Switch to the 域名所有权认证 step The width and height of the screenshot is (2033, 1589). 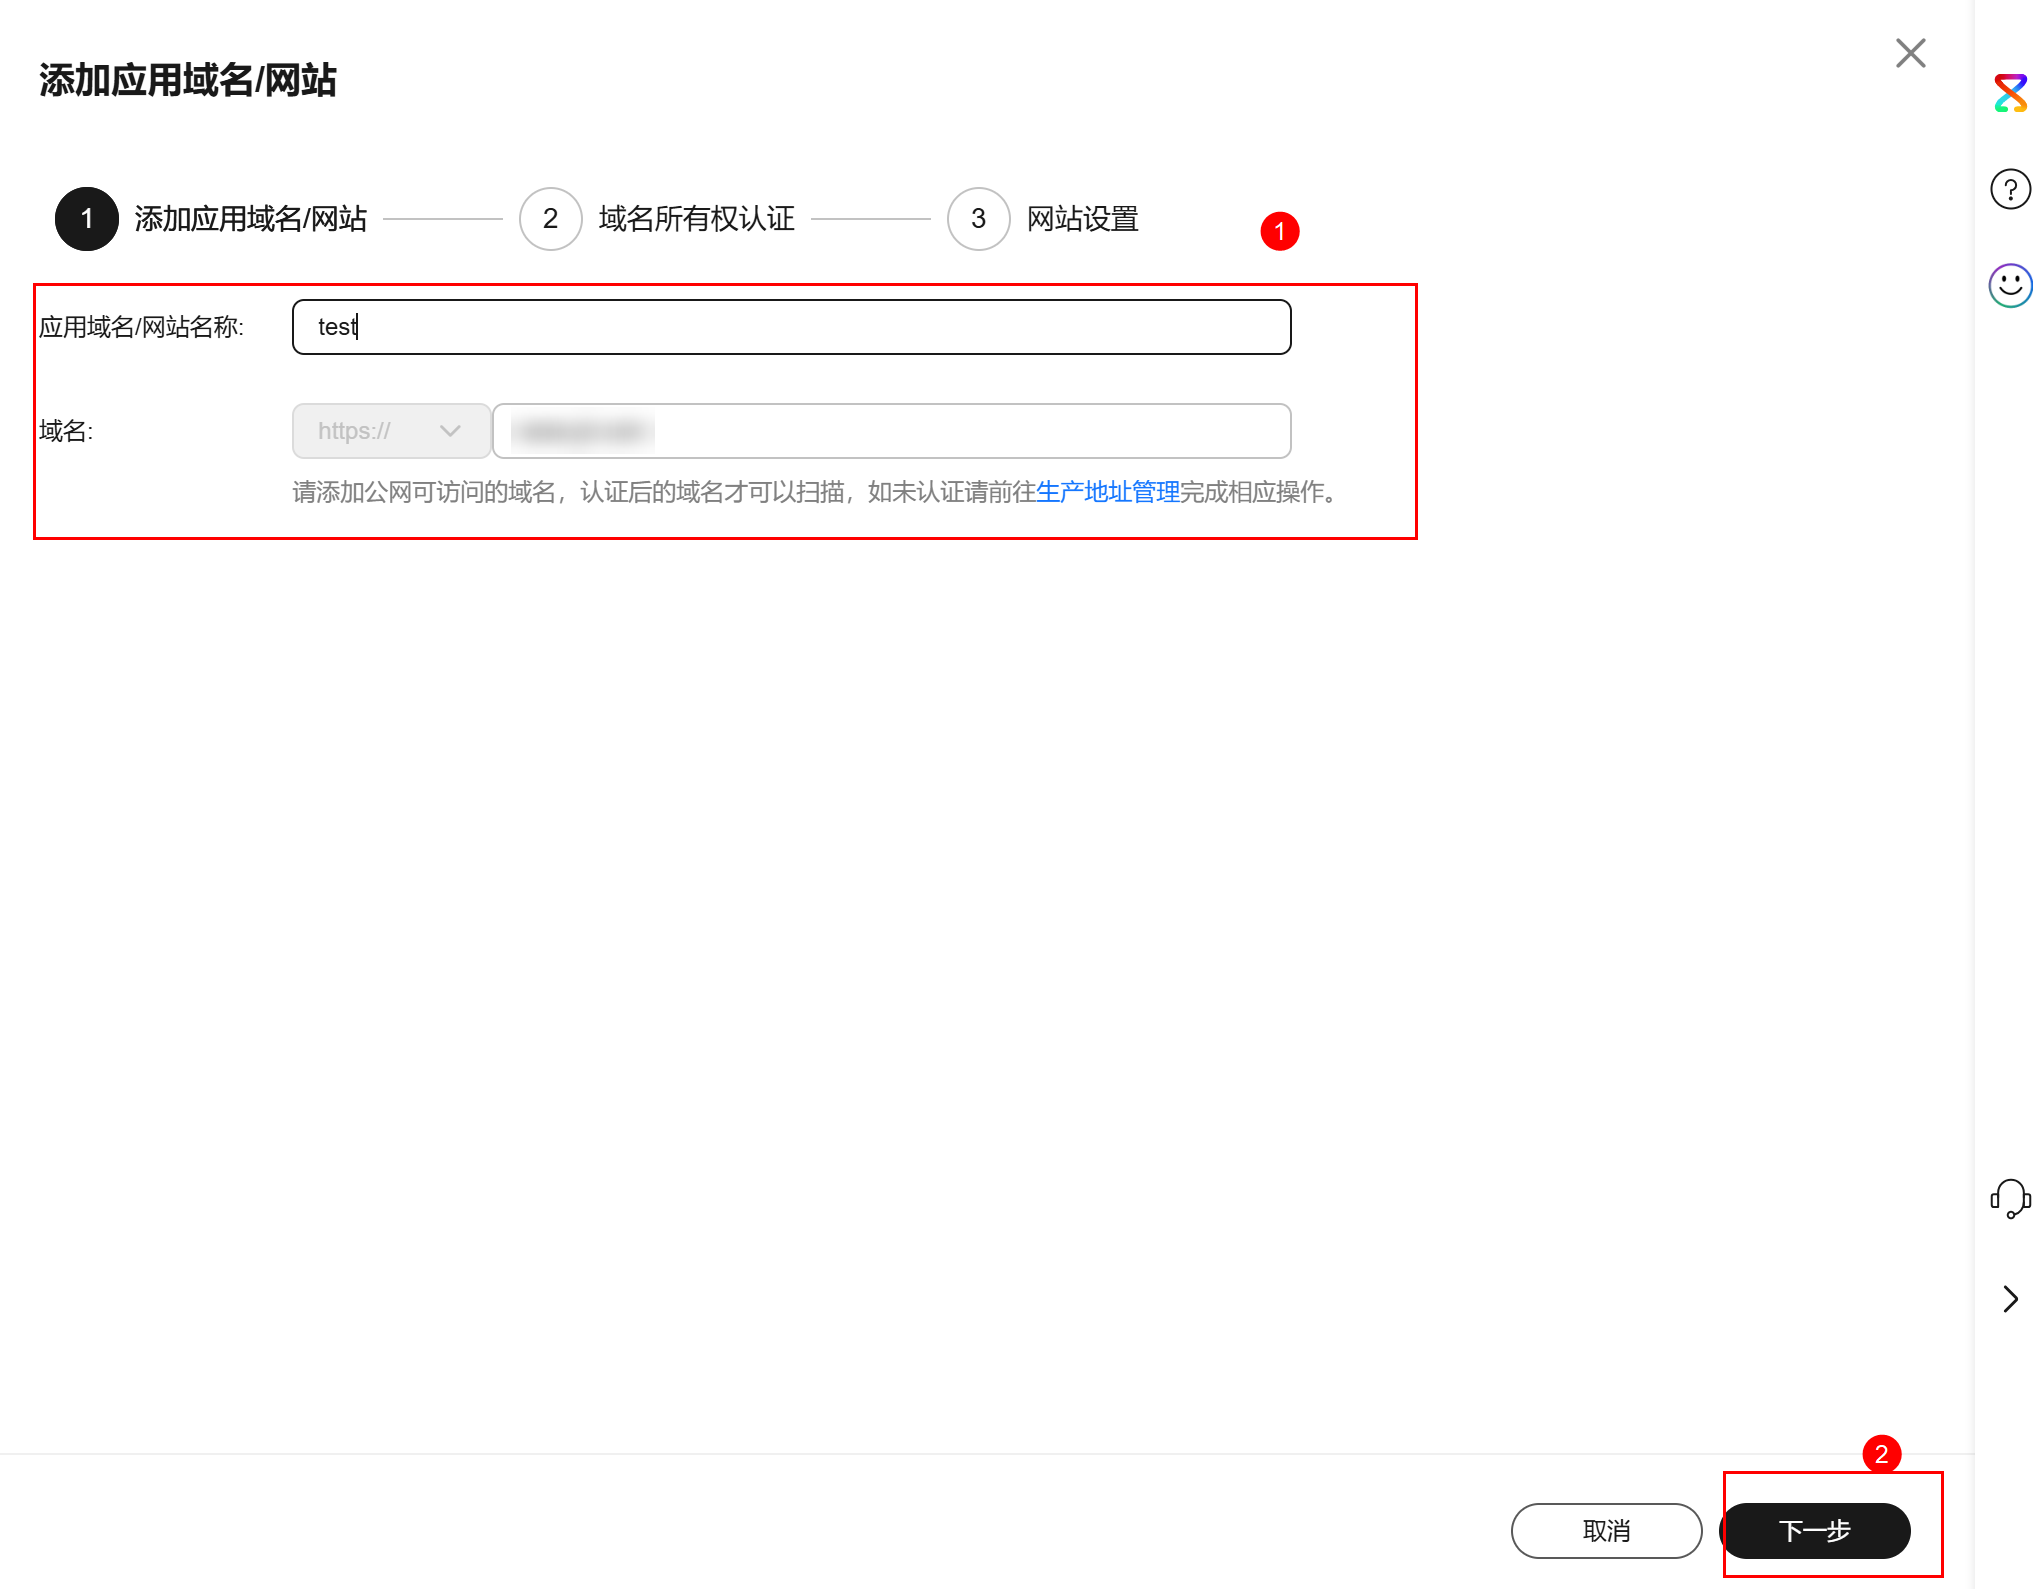point(697,219)
